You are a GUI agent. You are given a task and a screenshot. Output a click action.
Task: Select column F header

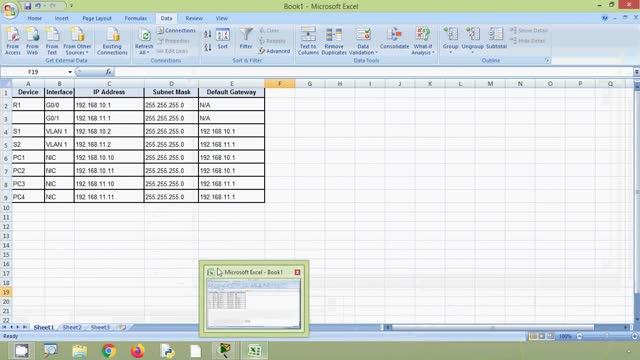pos(280,84)
